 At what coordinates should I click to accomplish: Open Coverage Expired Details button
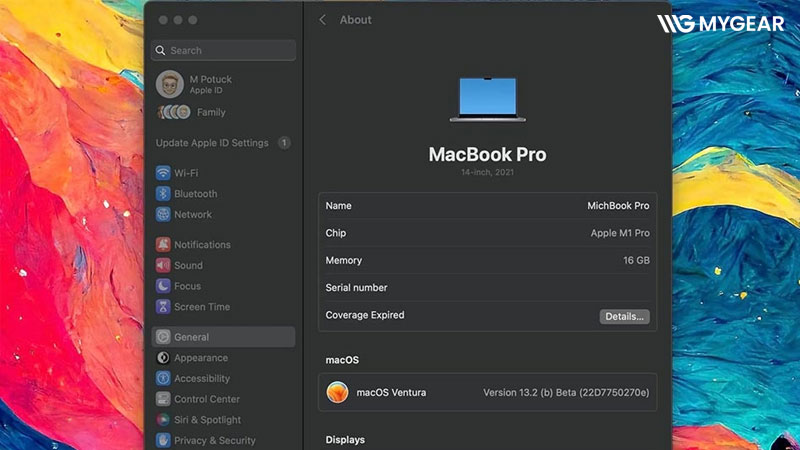[x=624, y=316]
